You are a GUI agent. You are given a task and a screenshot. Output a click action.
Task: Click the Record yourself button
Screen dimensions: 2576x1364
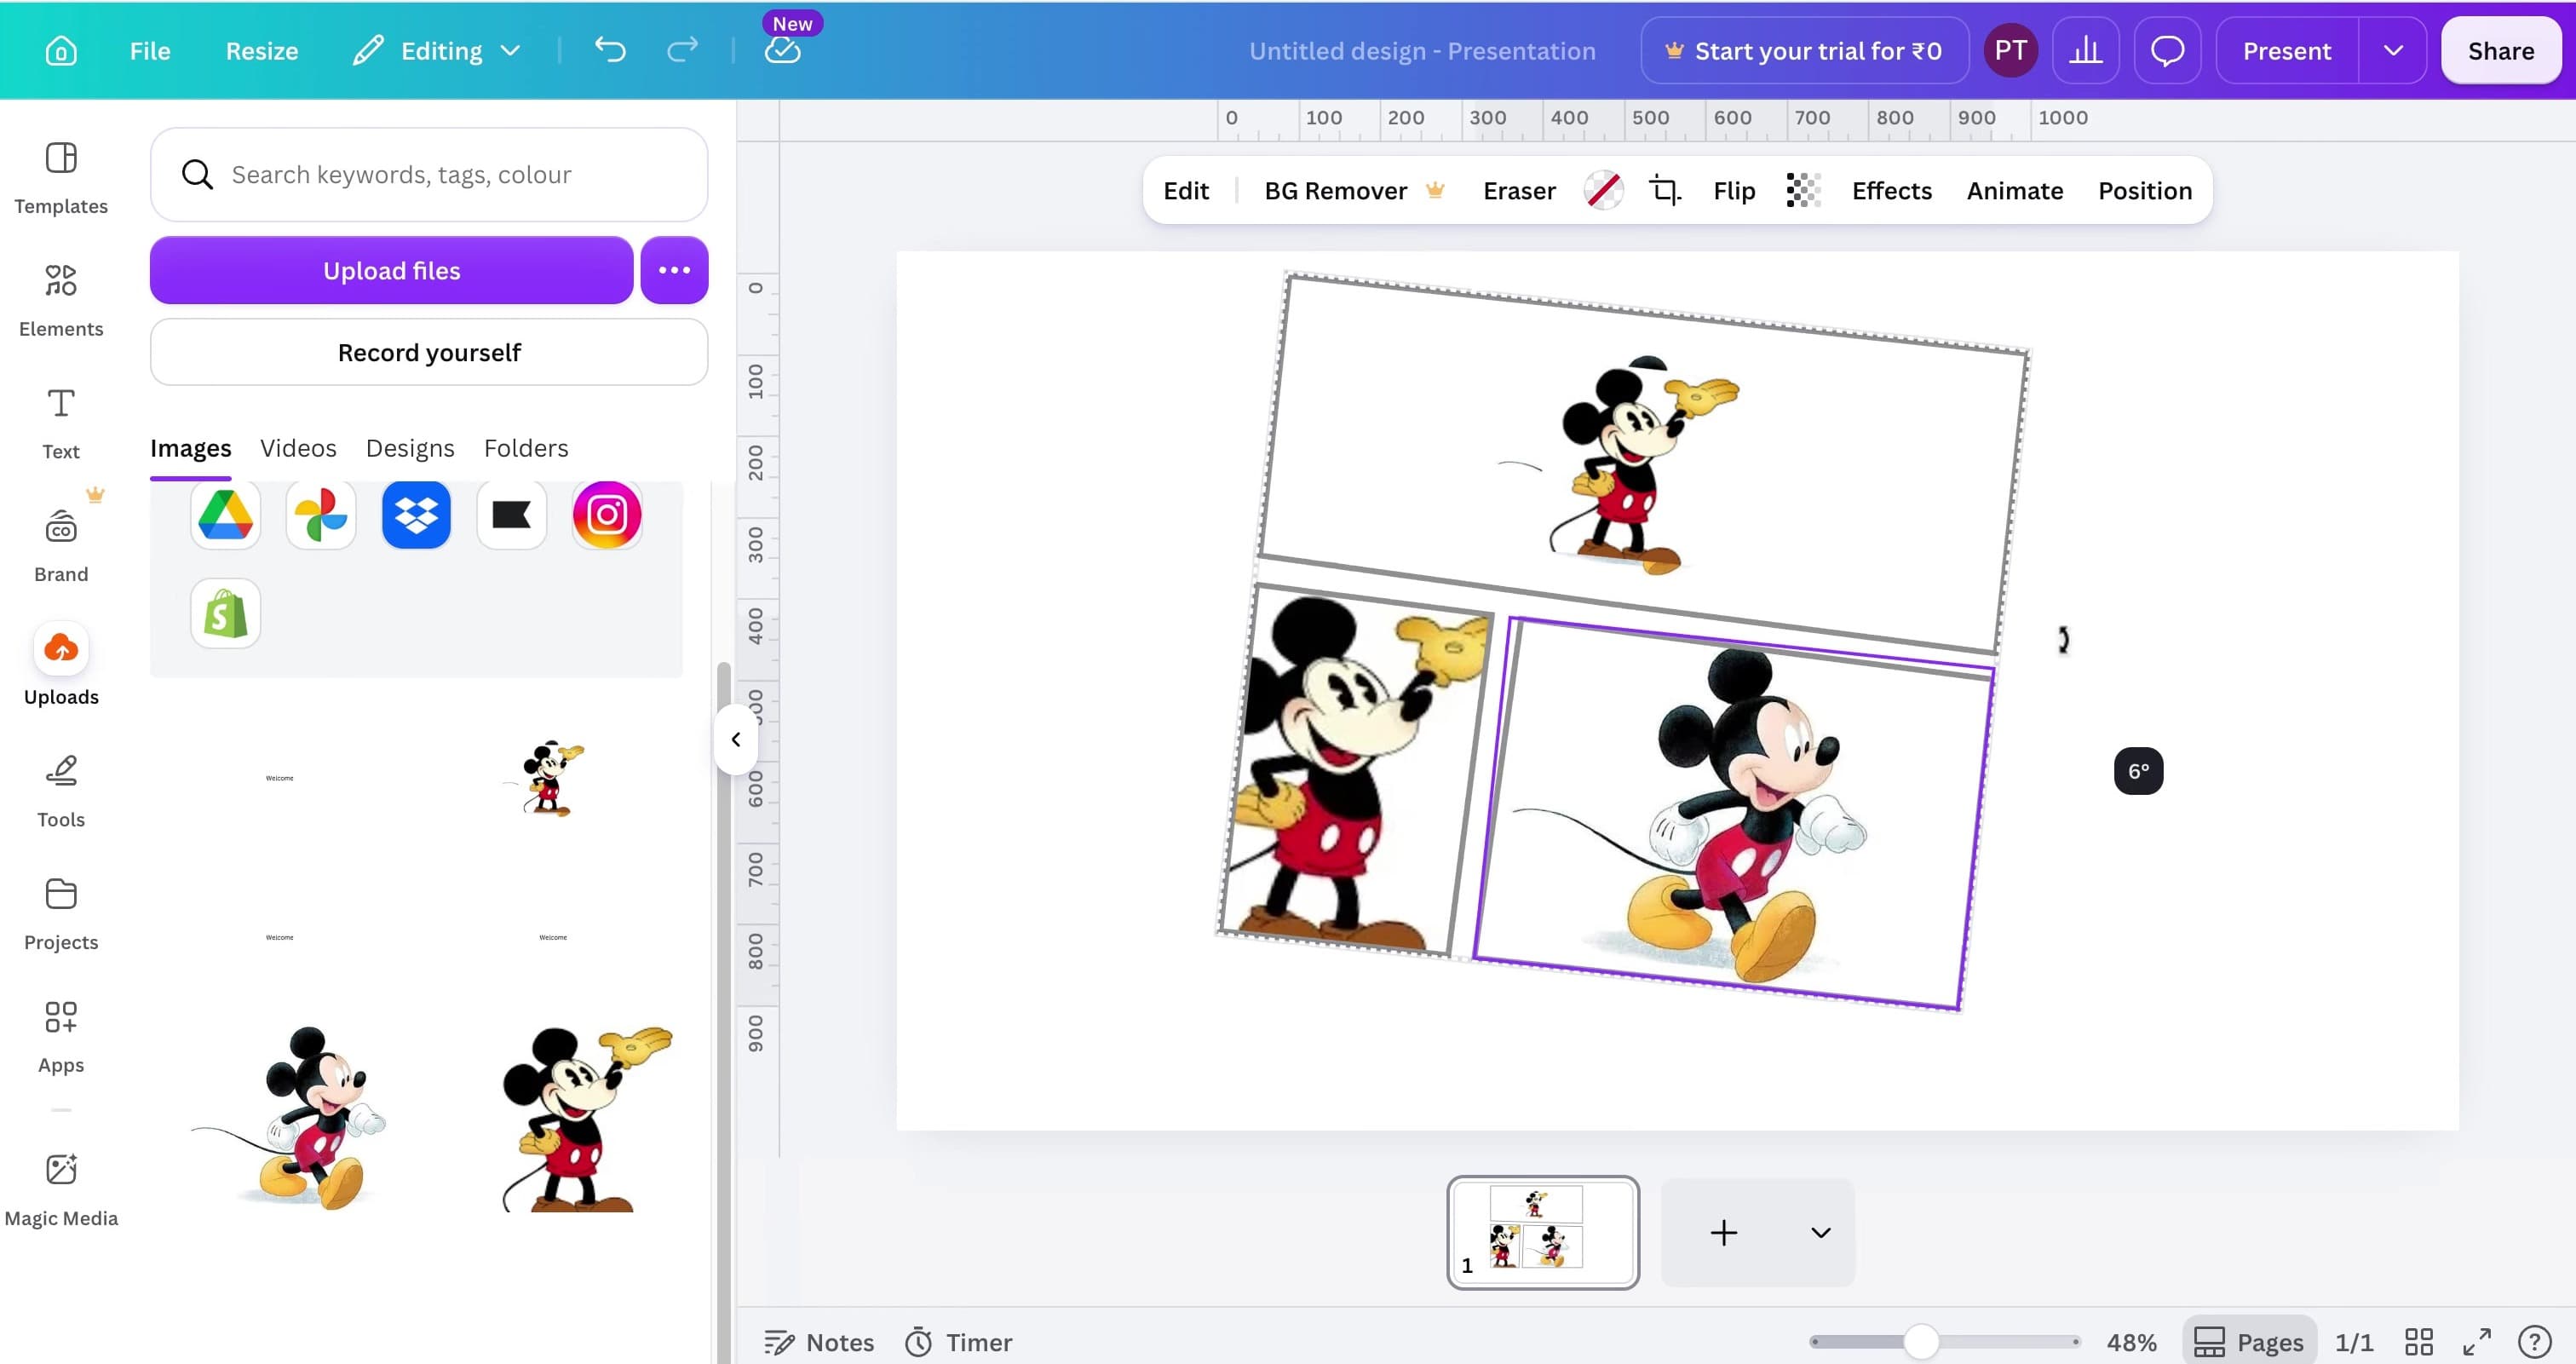[x=429, y=353]
